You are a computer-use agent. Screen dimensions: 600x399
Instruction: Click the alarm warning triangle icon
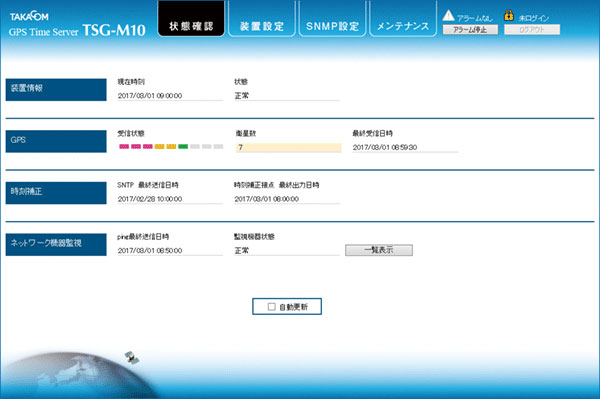coord(448,16)
